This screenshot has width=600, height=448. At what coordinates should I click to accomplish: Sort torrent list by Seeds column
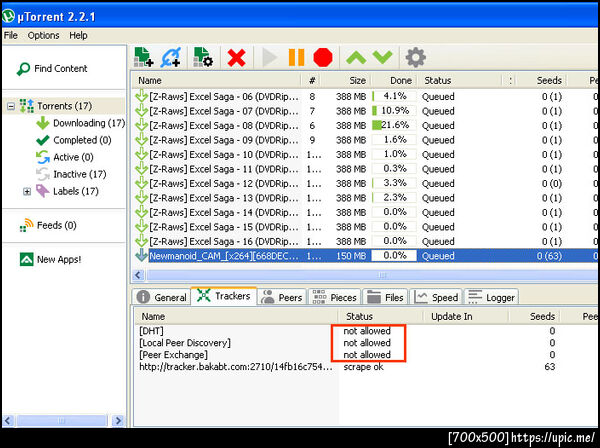pyautogui.click(x=541, y=80)
